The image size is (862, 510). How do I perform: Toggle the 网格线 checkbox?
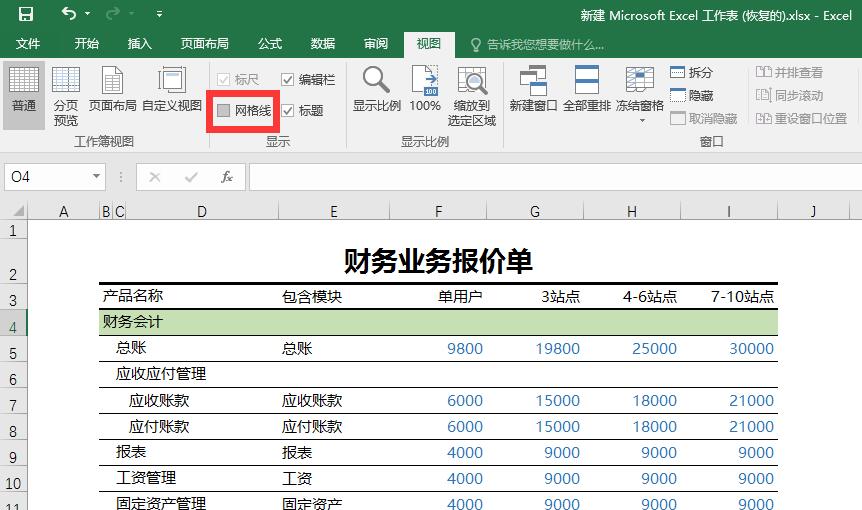(x=223, y=110)
